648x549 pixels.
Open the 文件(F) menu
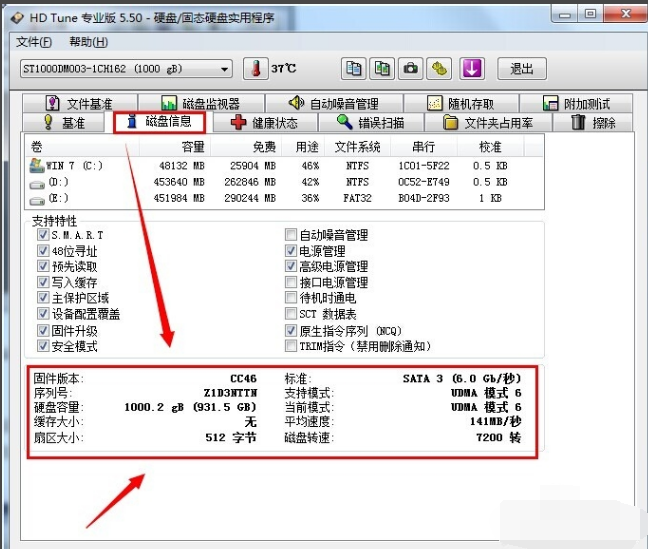coord(34,42)
